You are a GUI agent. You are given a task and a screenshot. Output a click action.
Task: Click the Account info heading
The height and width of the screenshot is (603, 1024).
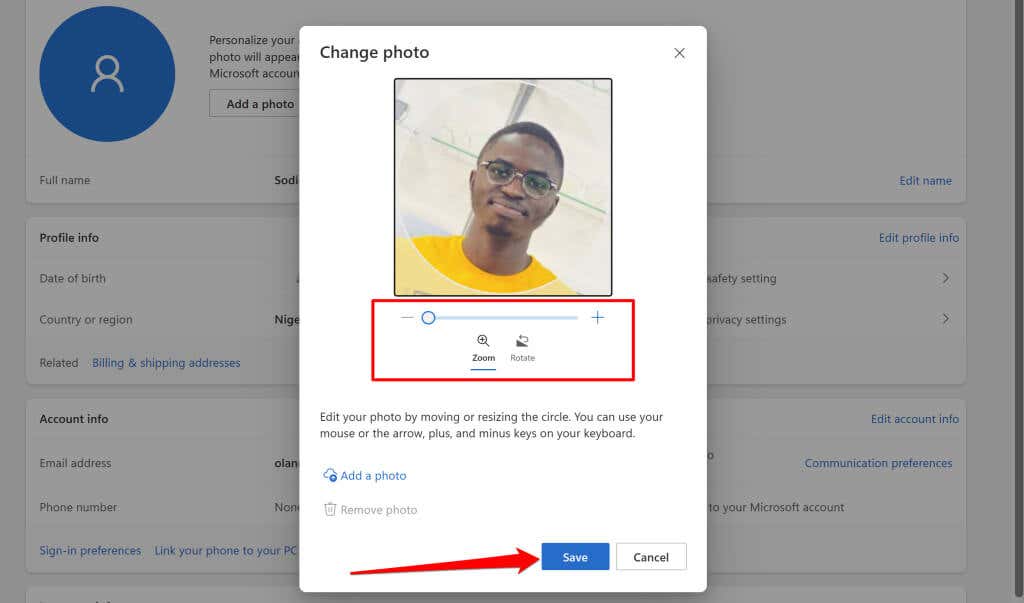74,419
